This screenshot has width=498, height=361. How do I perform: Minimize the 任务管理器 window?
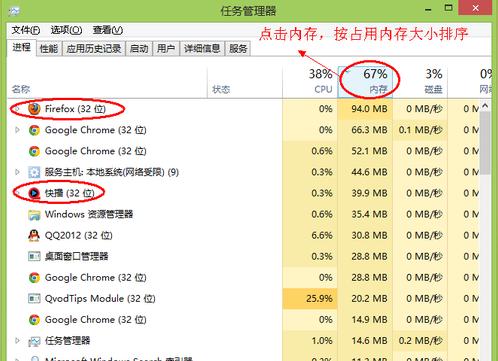pos(428,9)
